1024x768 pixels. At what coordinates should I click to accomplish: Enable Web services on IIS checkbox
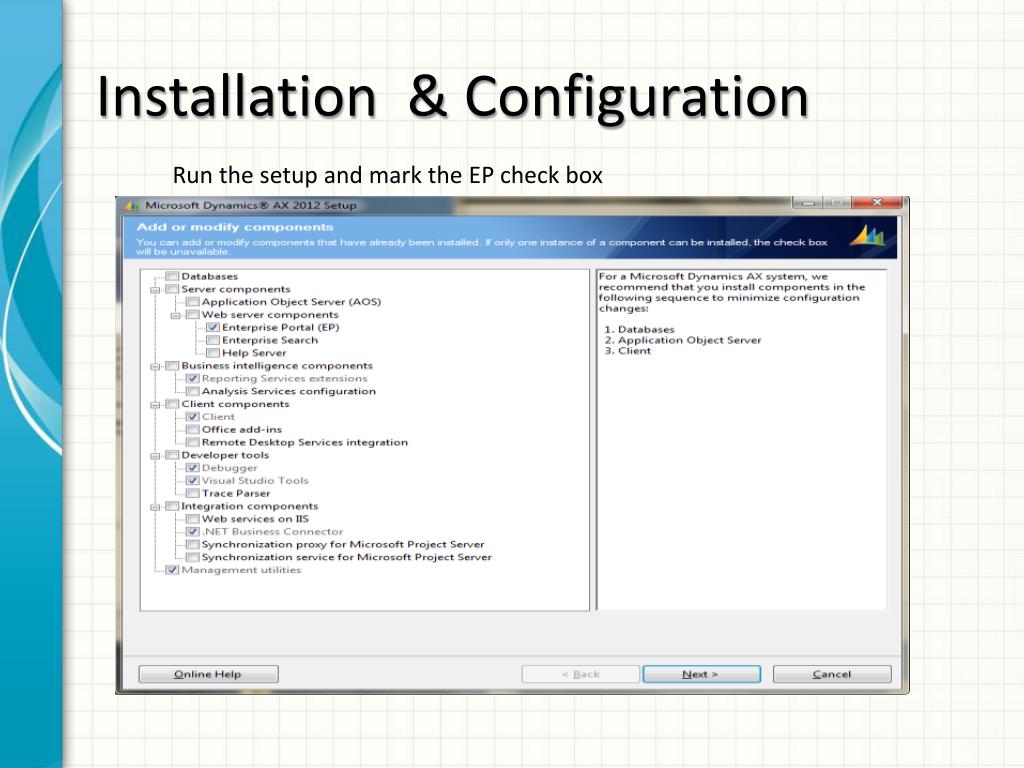click(193, 519)
